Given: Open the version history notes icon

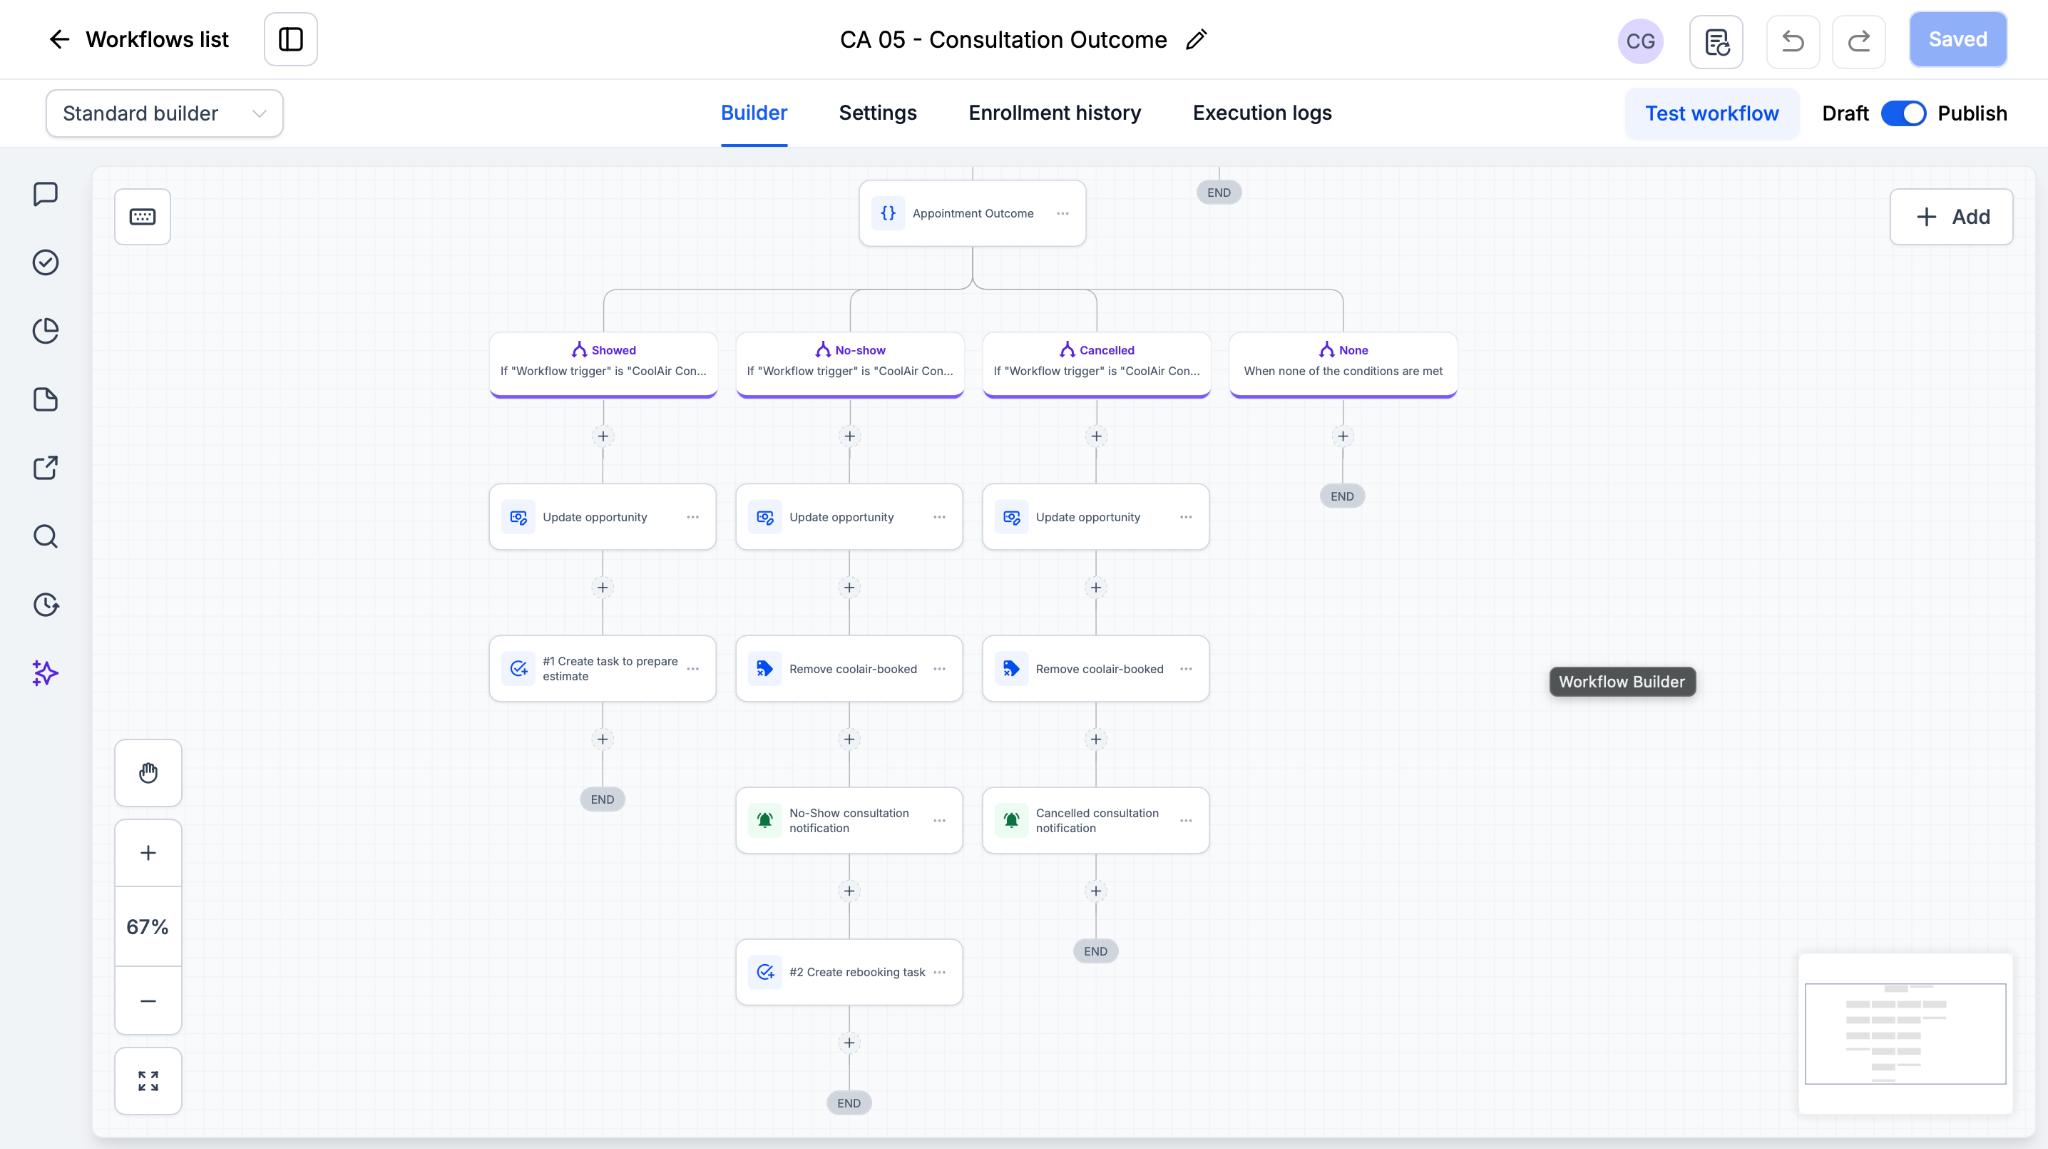Looking at the screenshot, I should pyautogui.click(x=1716, y=41).
